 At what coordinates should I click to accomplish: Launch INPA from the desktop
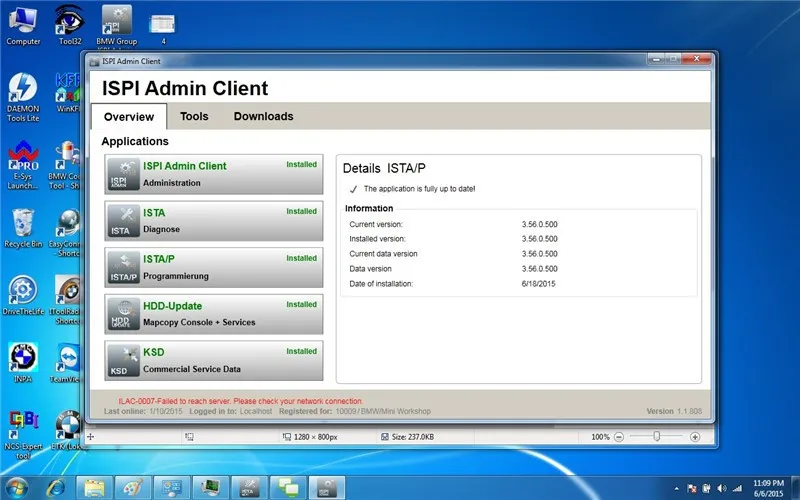(23, 363)
